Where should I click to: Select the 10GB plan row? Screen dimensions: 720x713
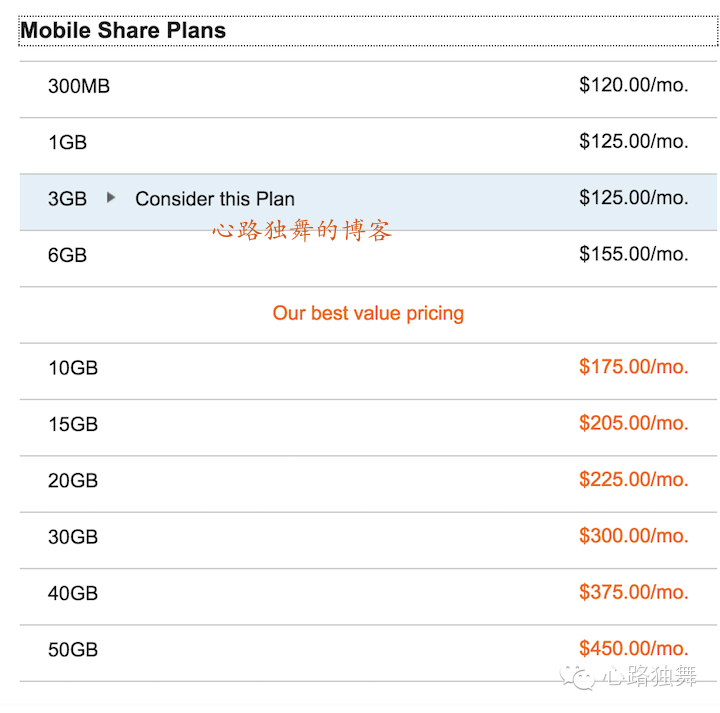coord(368,371)
